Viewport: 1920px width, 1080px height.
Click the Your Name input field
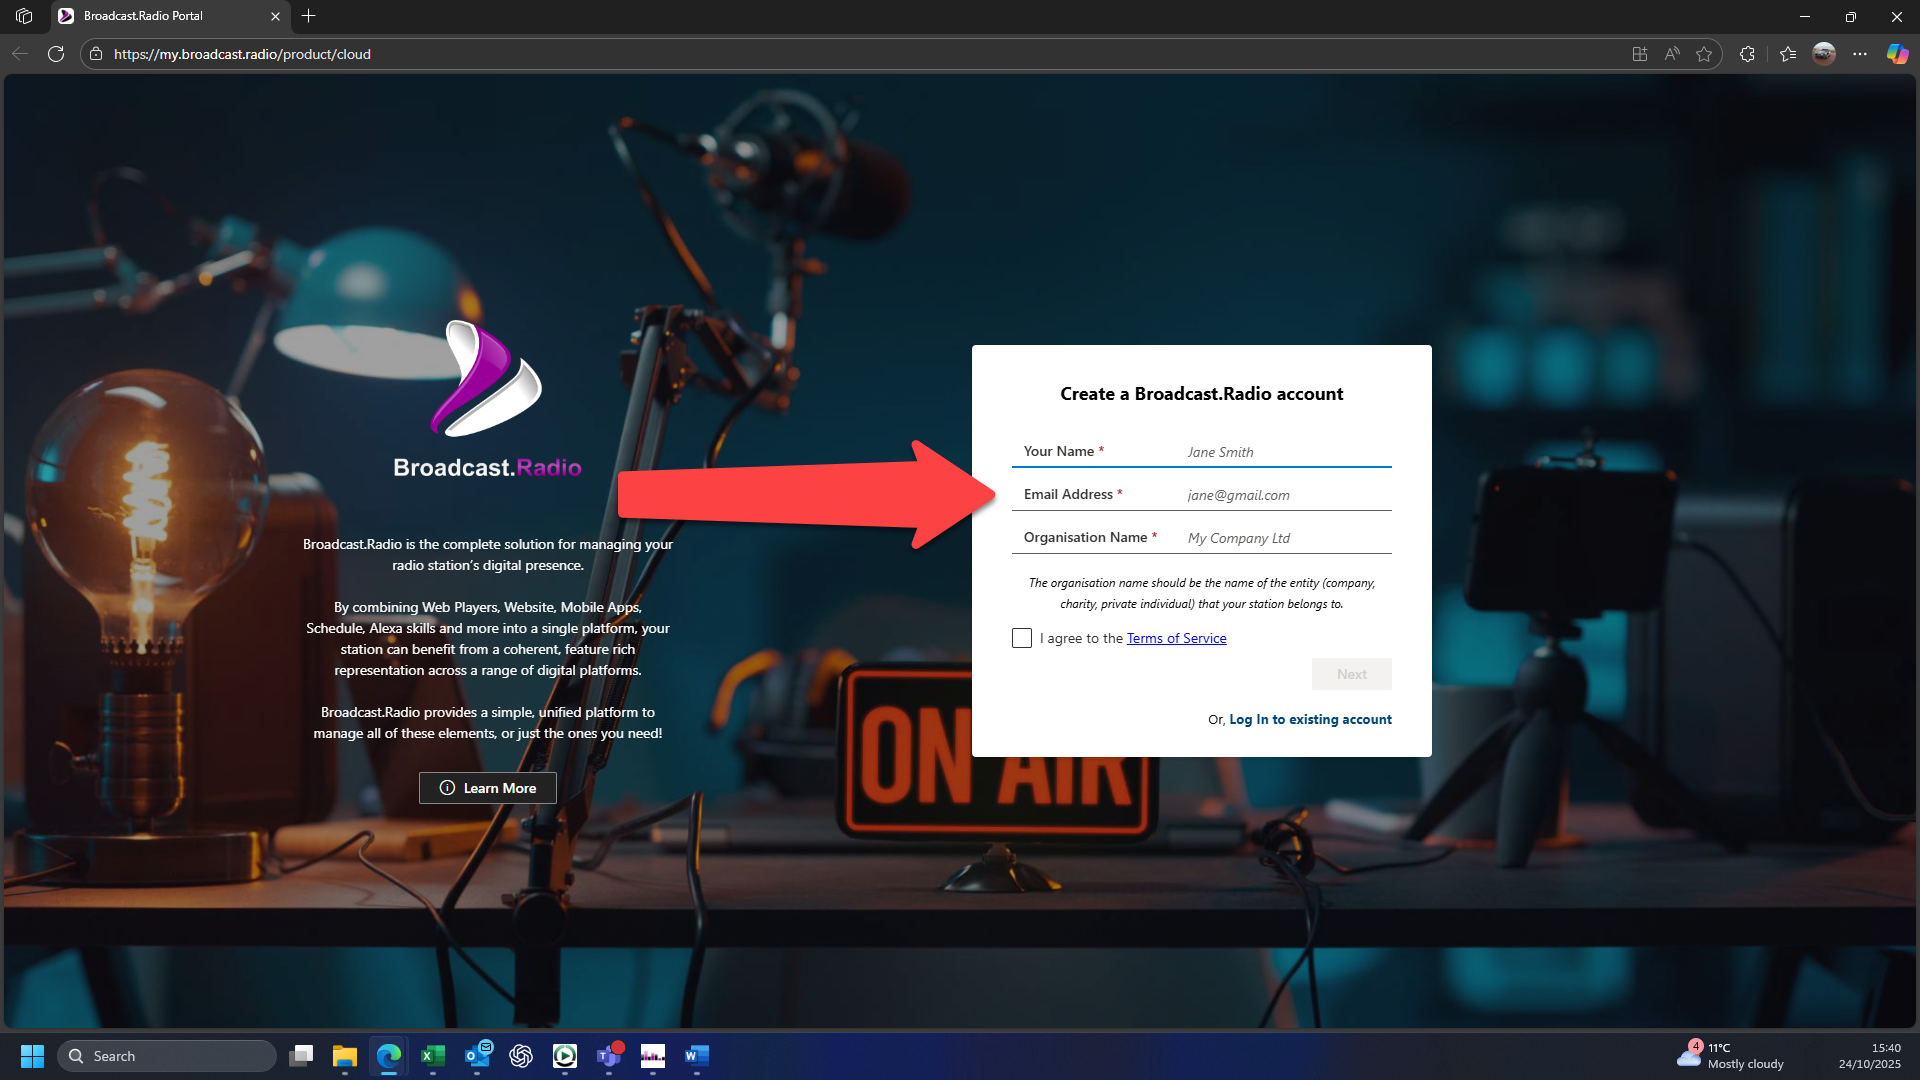(x=1286, y=452)
